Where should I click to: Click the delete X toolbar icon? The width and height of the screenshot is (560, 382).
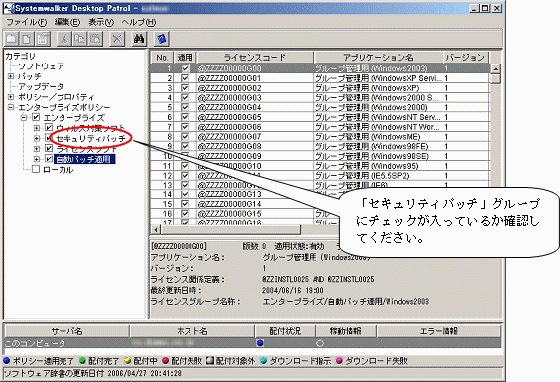point(117,39)
